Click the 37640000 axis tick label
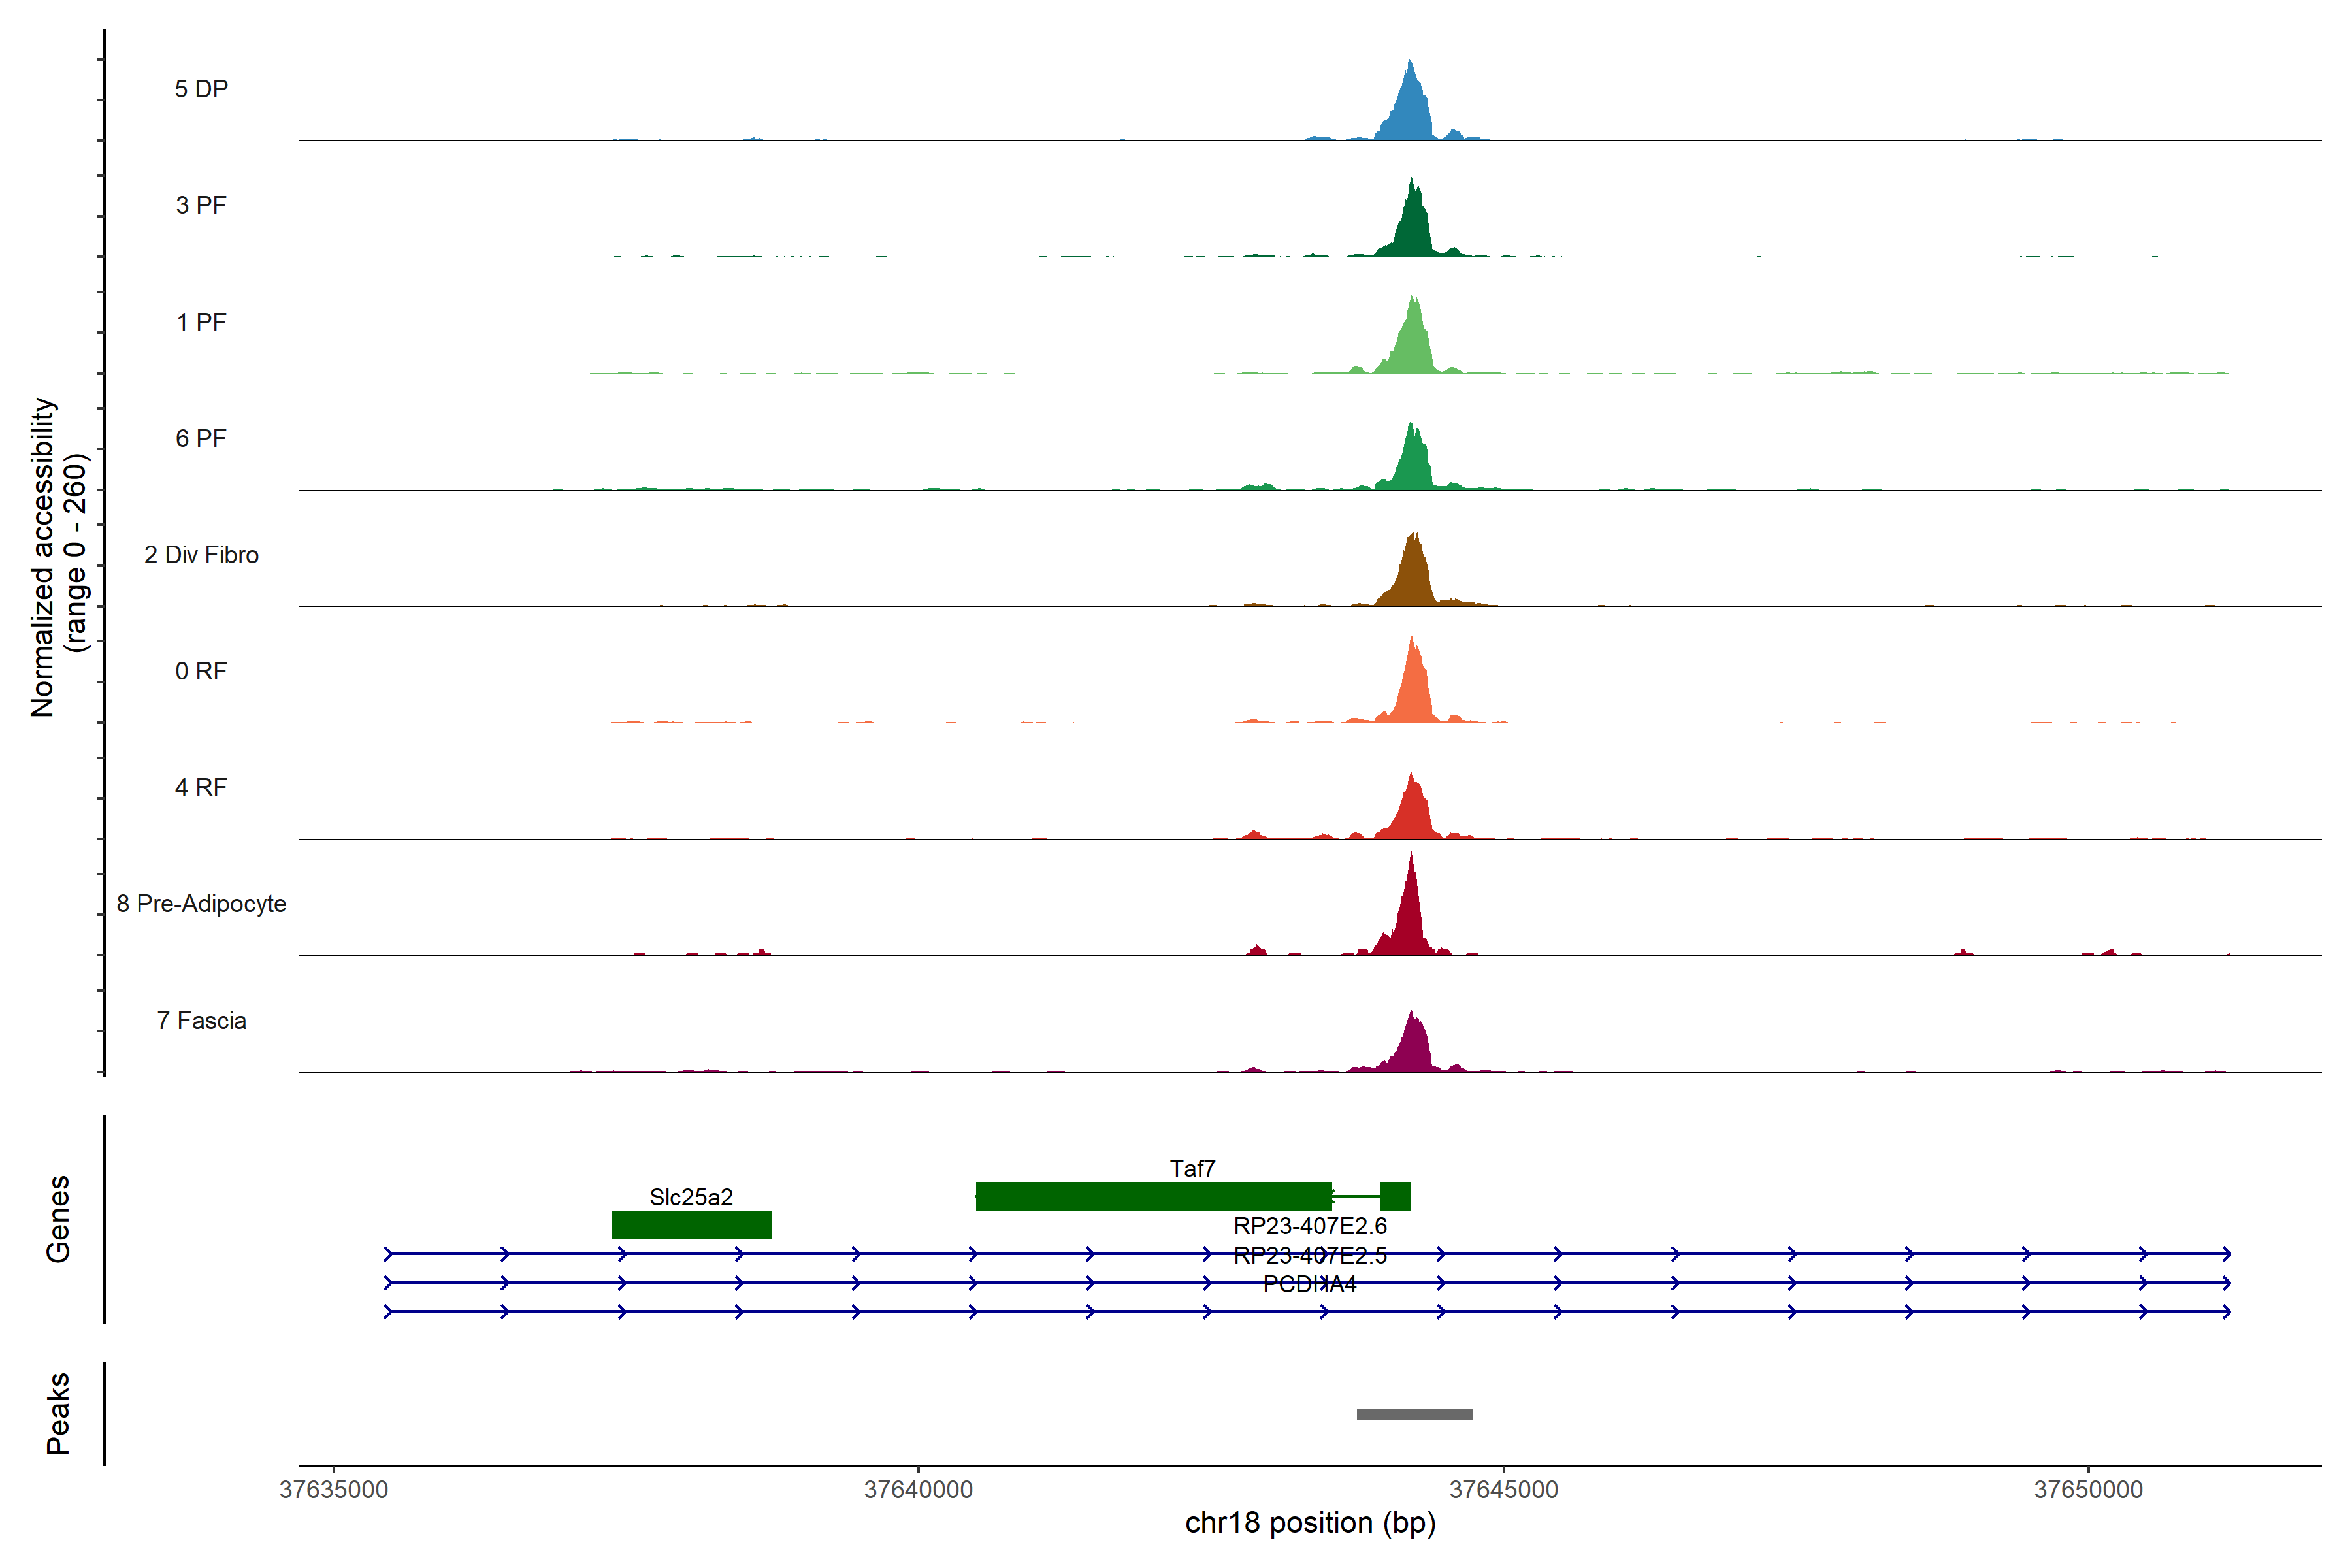Screen dimensions: 2352x1568 coord(918,1489)
